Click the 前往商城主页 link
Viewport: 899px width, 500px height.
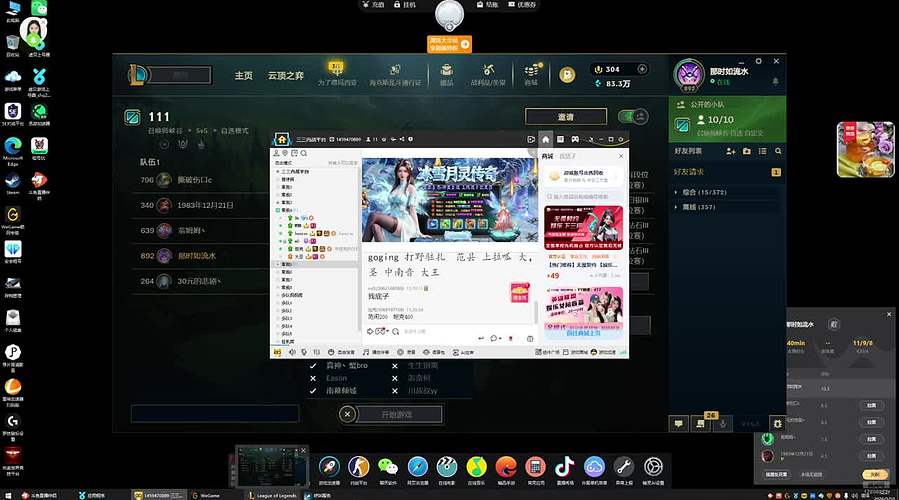[583, 333]
